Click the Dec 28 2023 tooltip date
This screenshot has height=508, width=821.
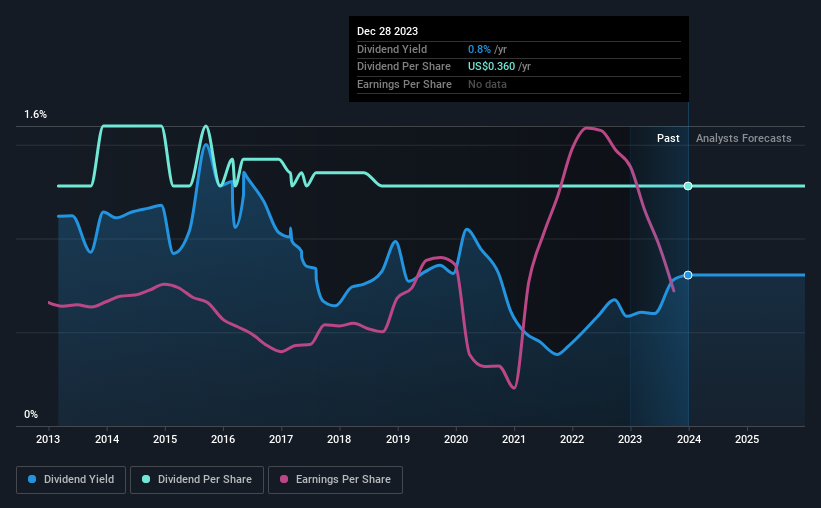pos(387,31)
